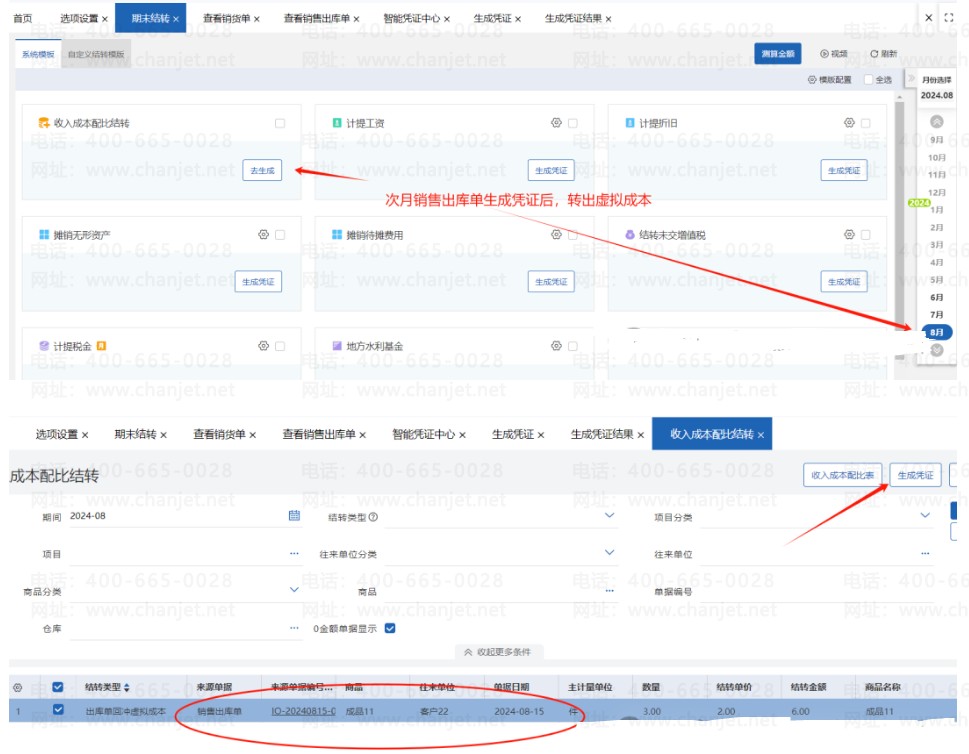This screenshot has height=754, width=969.
Task: Select 6月 in the month selector
Action: pyautogui.click(x=937, y=297)
